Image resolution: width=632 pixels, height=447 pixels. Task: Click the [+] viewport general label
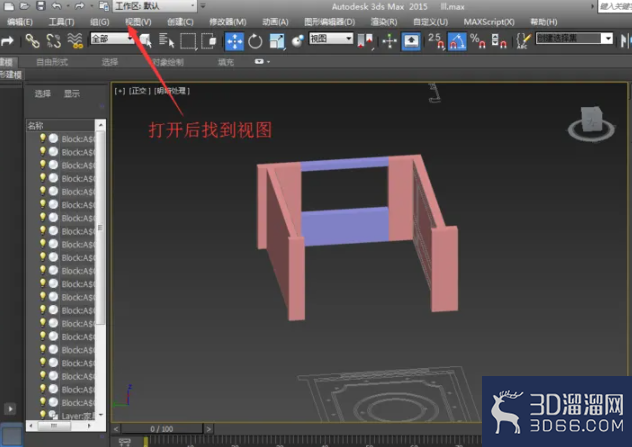pos(120,91)
